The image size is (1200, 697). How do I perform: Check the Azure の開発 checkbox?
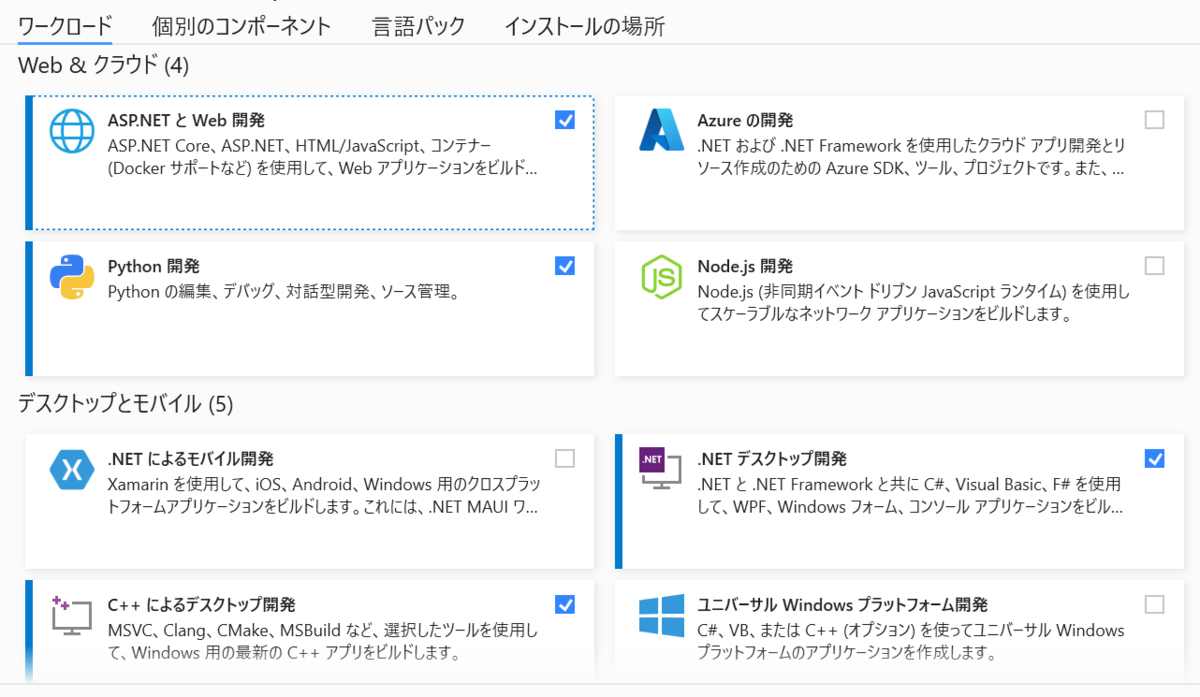(1155, 120)
